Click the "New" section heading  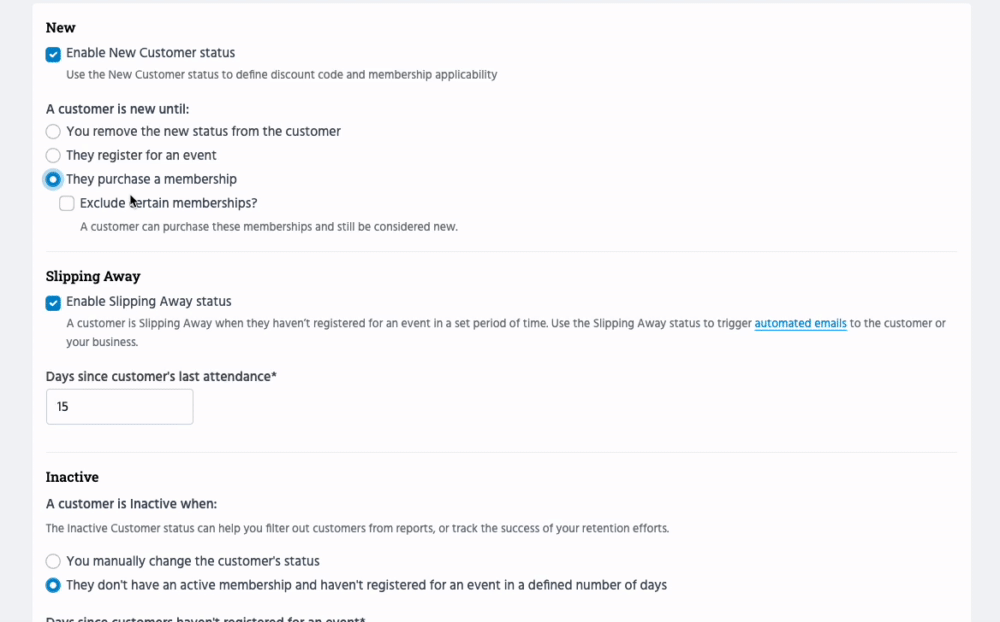click(60, 28)
